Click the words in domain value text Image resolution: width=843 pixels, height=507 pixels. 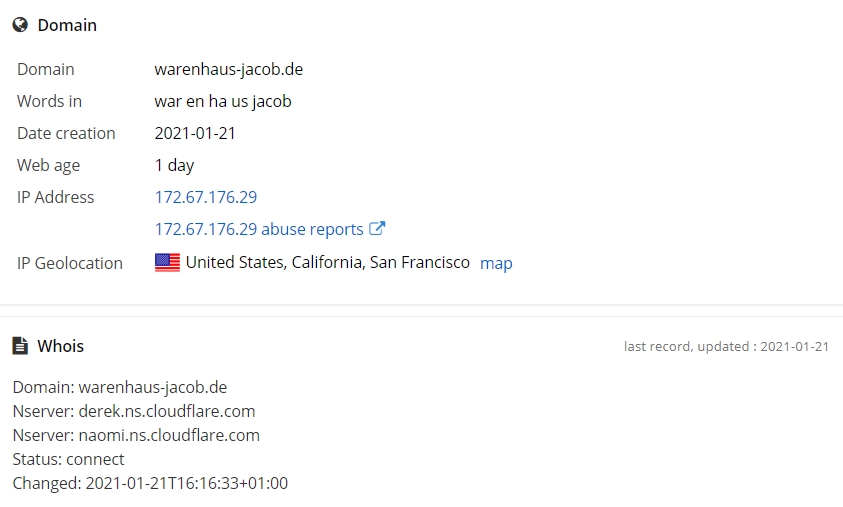tap(223, 101)
